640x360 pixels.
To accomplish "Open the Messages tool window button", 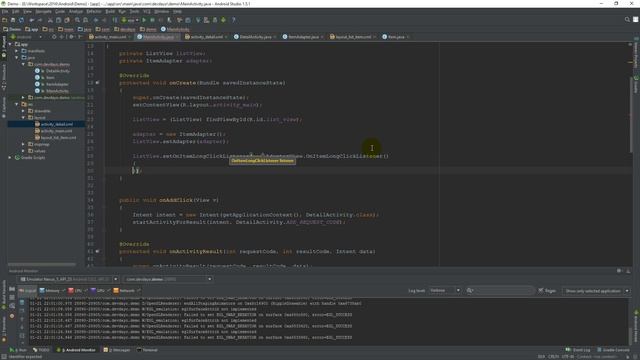I will (117, 350).
